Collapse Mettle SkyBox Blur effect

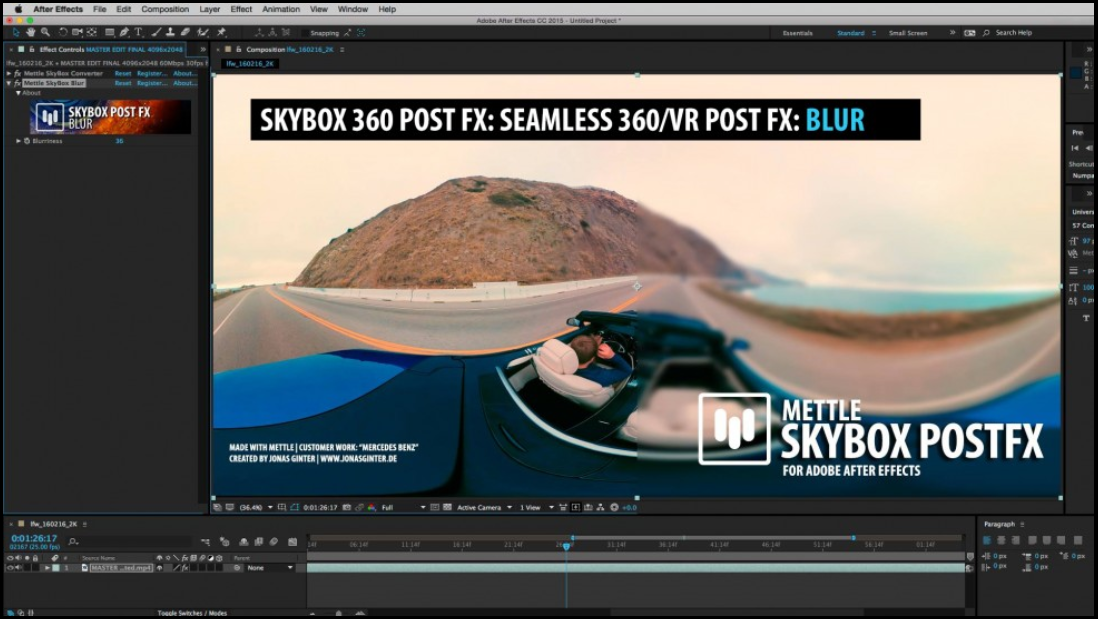[x=9, y=83]
